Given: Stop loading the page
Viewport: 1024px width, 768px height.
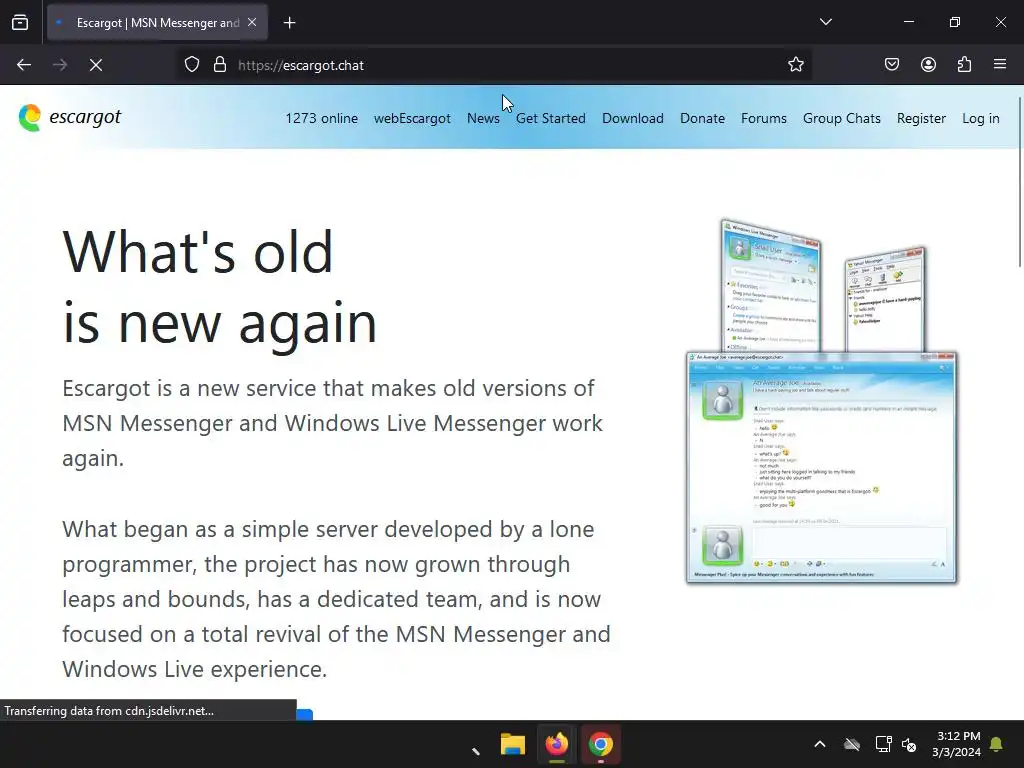Looking at the screenshot, I should click(x=96, y=65).
